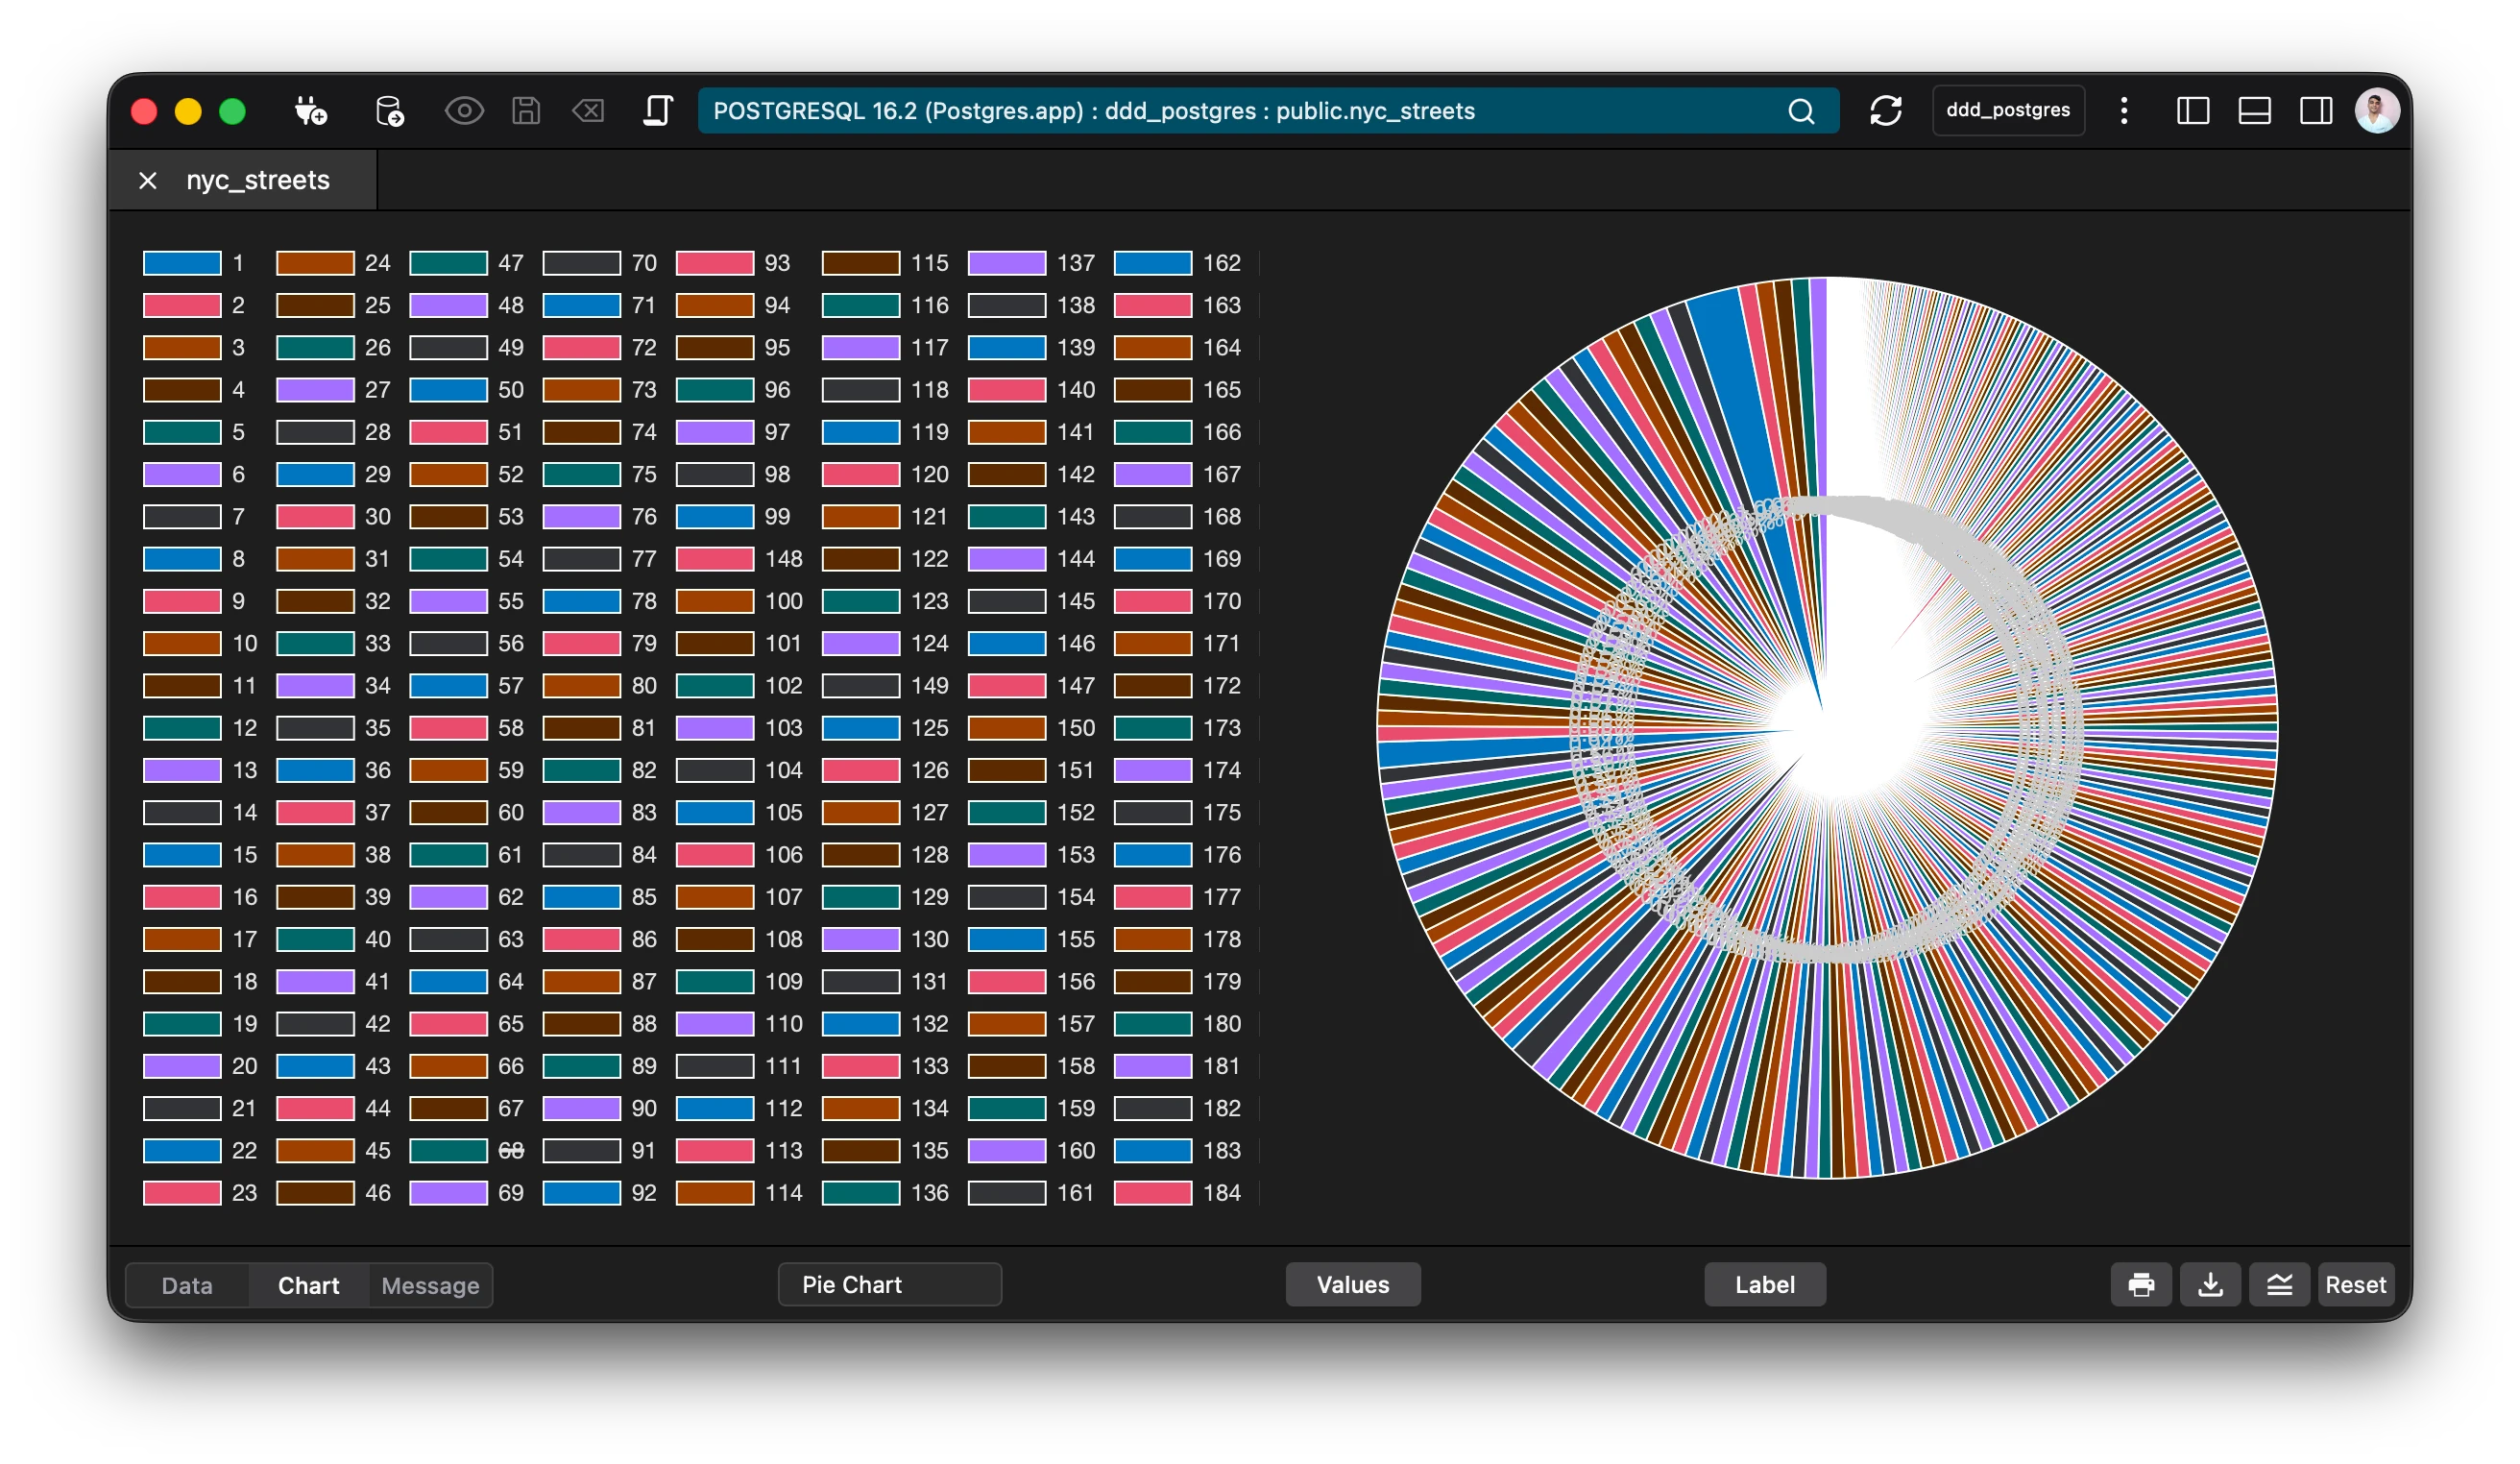Screen dimensions: 2520x1464
Task: Open the Pie Chart type dropdown
Action: [x=889, y=1285]
